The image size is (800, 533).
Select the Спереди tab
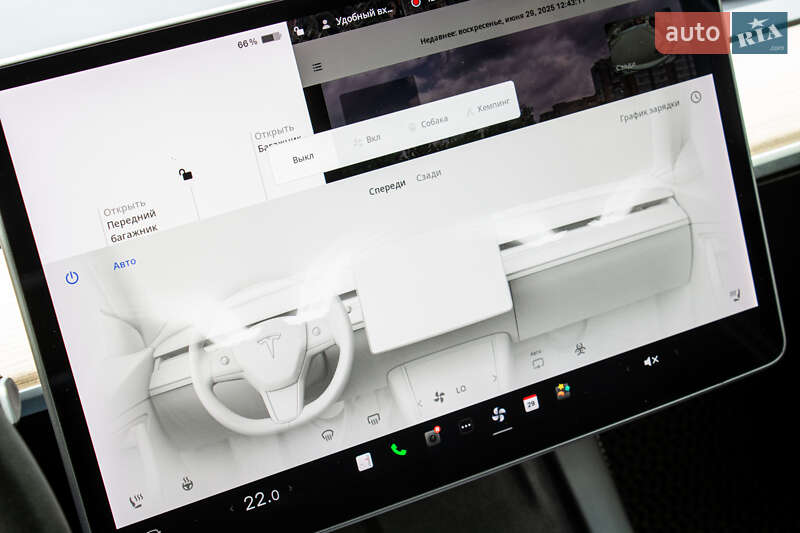coord(387,186)
